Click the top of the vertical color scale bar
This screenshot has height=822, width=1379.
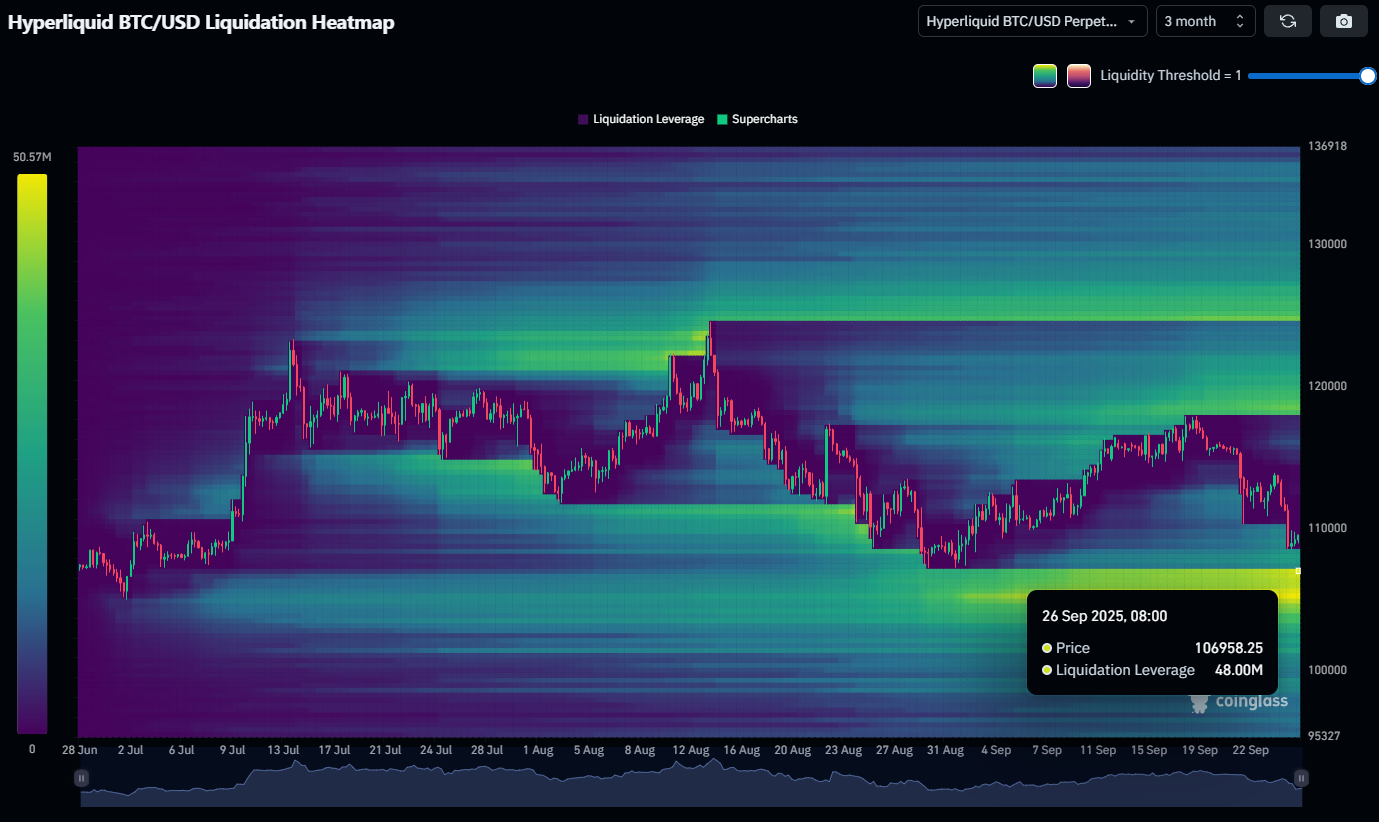(32, 180)
